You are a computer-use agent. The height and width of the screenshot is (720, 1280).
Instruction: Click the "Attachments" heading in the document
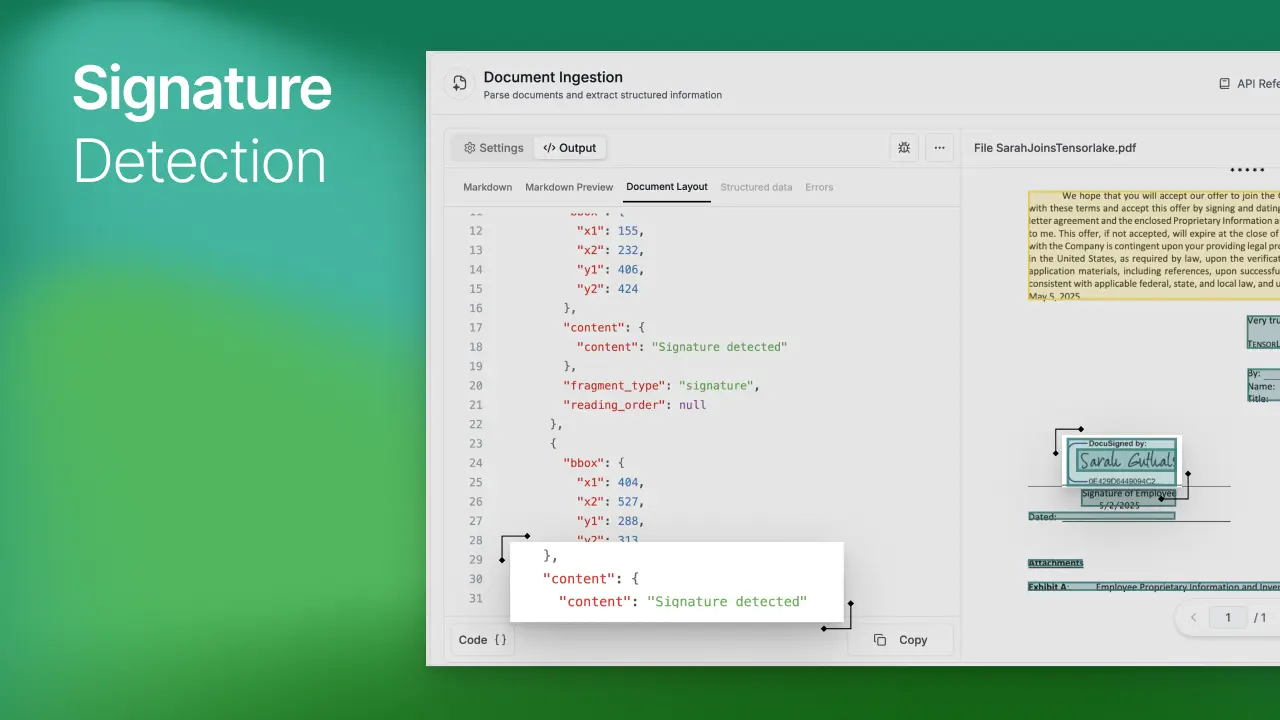1056,563
